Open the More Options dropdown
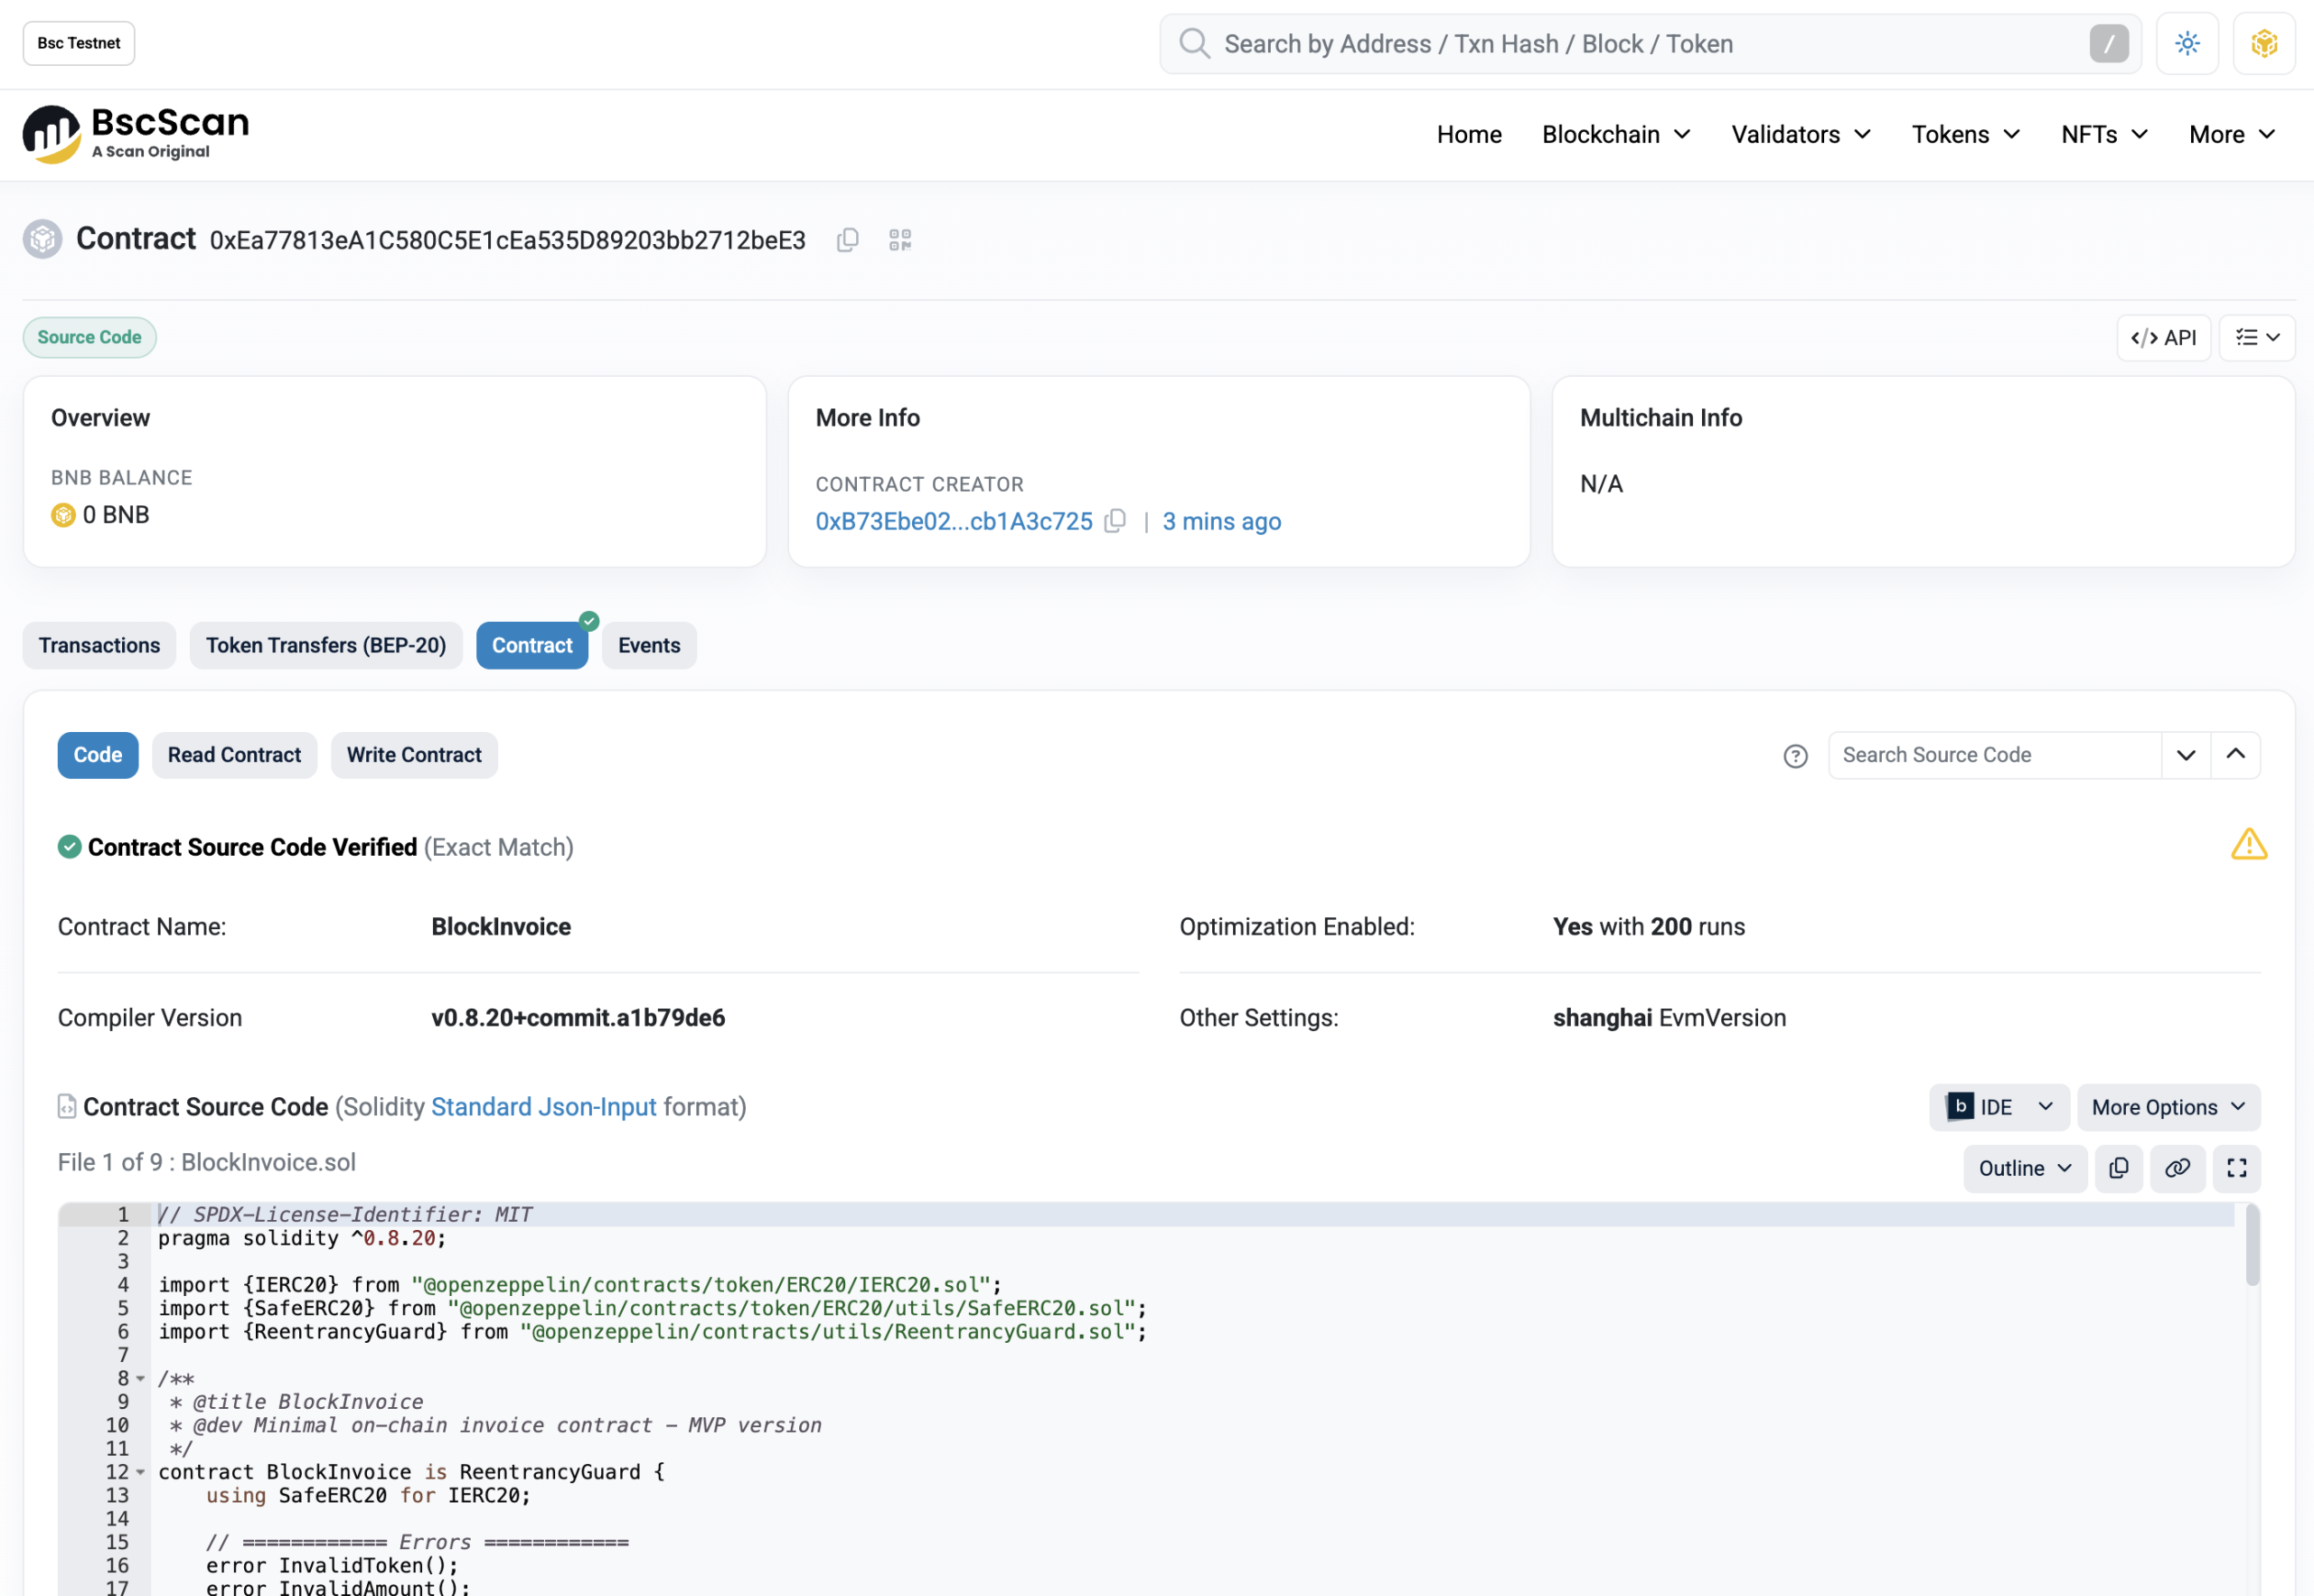Screen dimensions: 2314x1596 pyautogui.click(x=2167, y=1107)
